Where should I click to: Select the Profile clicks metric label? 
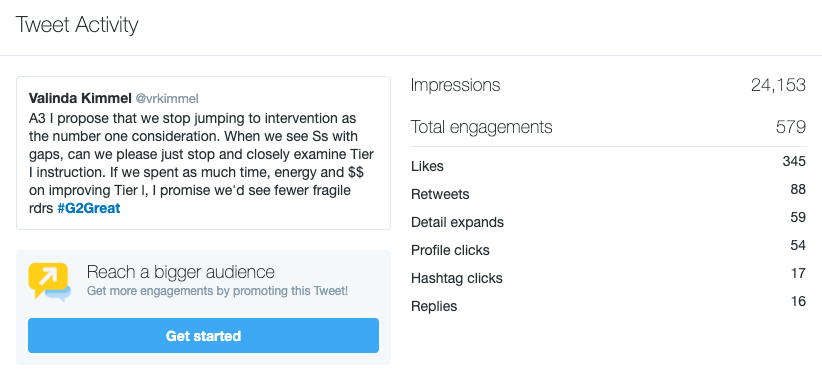(x=450, y=250)
